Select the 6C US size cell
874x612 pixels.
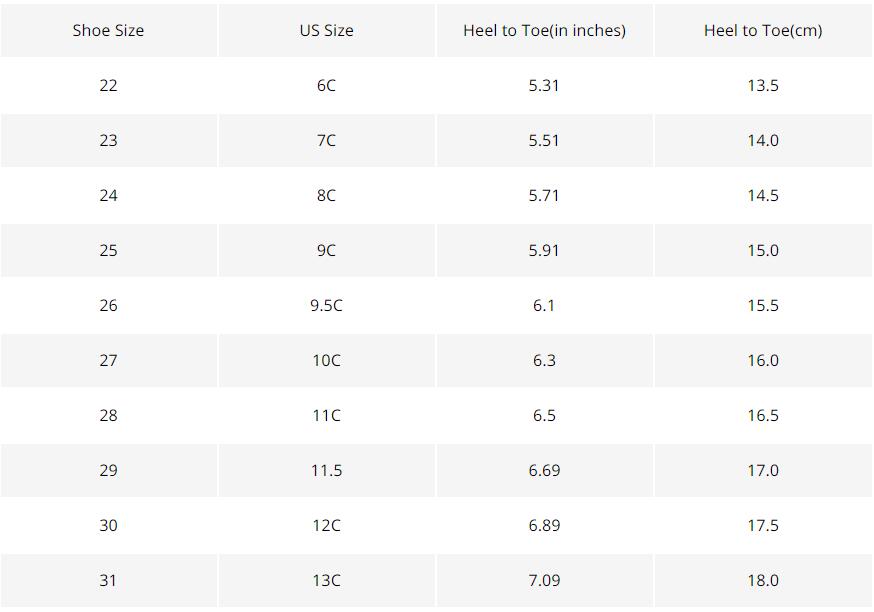326,85
